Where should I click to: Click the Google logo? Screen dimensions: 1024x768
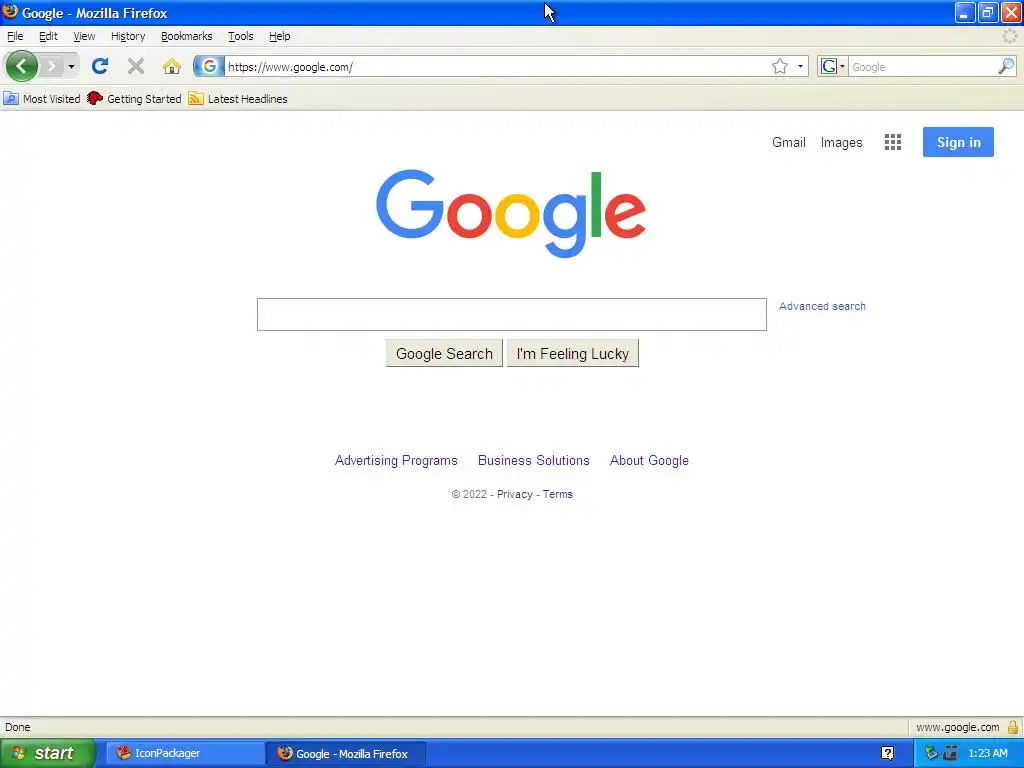pos(511,213)
